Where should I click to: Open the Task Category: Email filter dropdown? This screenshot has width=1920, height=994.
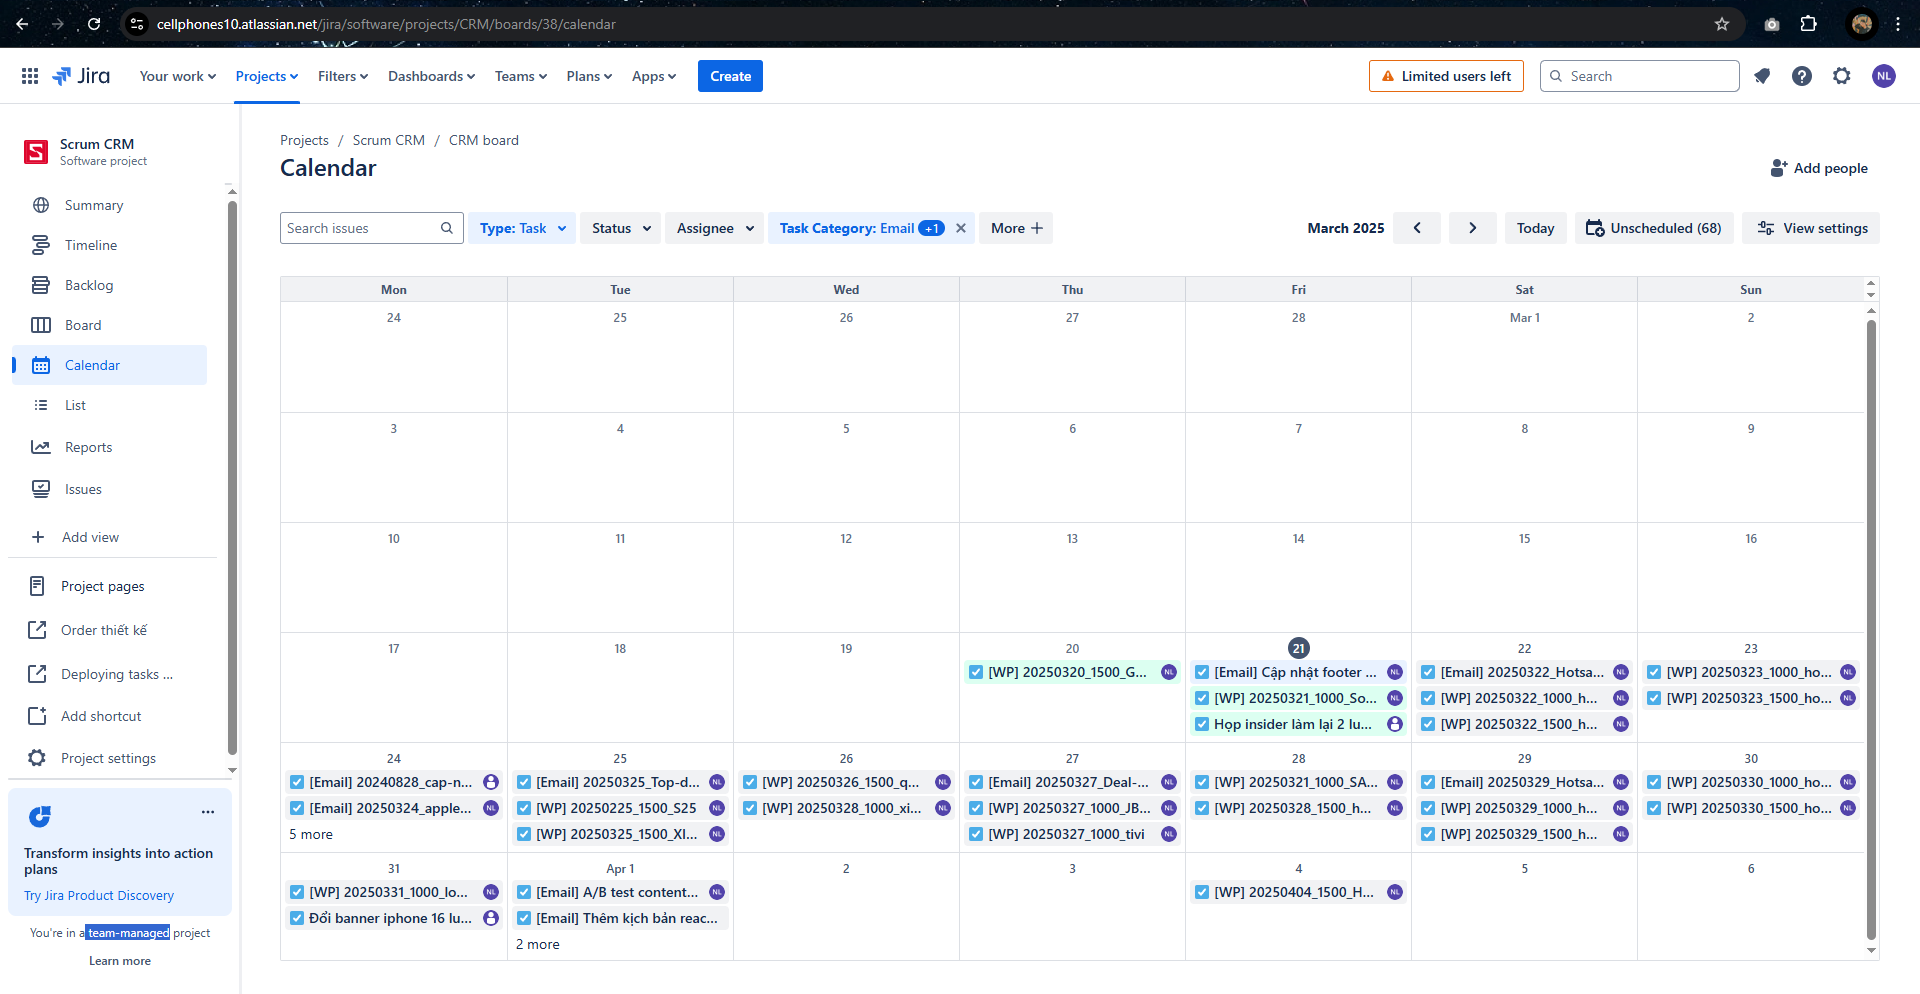tap(860, 228)
